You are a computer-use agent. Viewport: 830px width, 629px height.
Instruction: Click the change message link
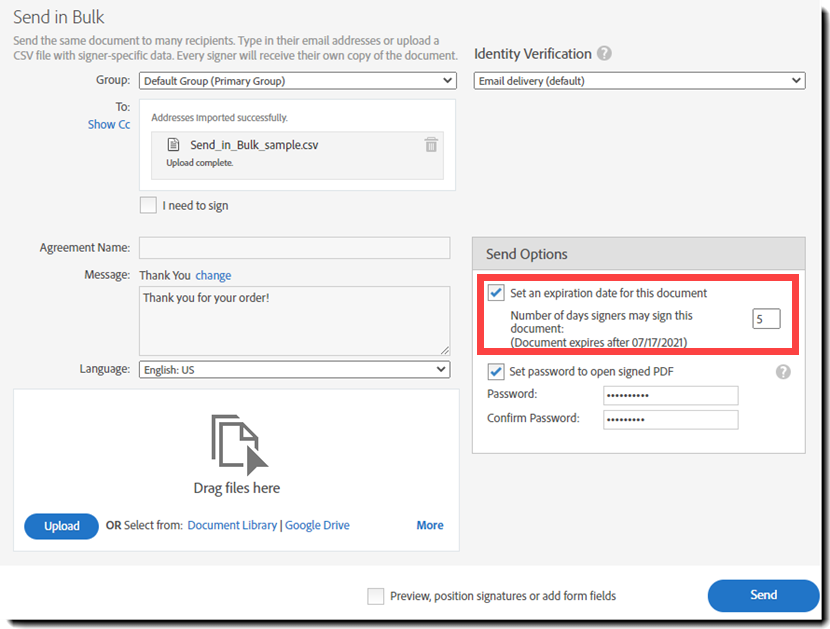tap(213, 275)
